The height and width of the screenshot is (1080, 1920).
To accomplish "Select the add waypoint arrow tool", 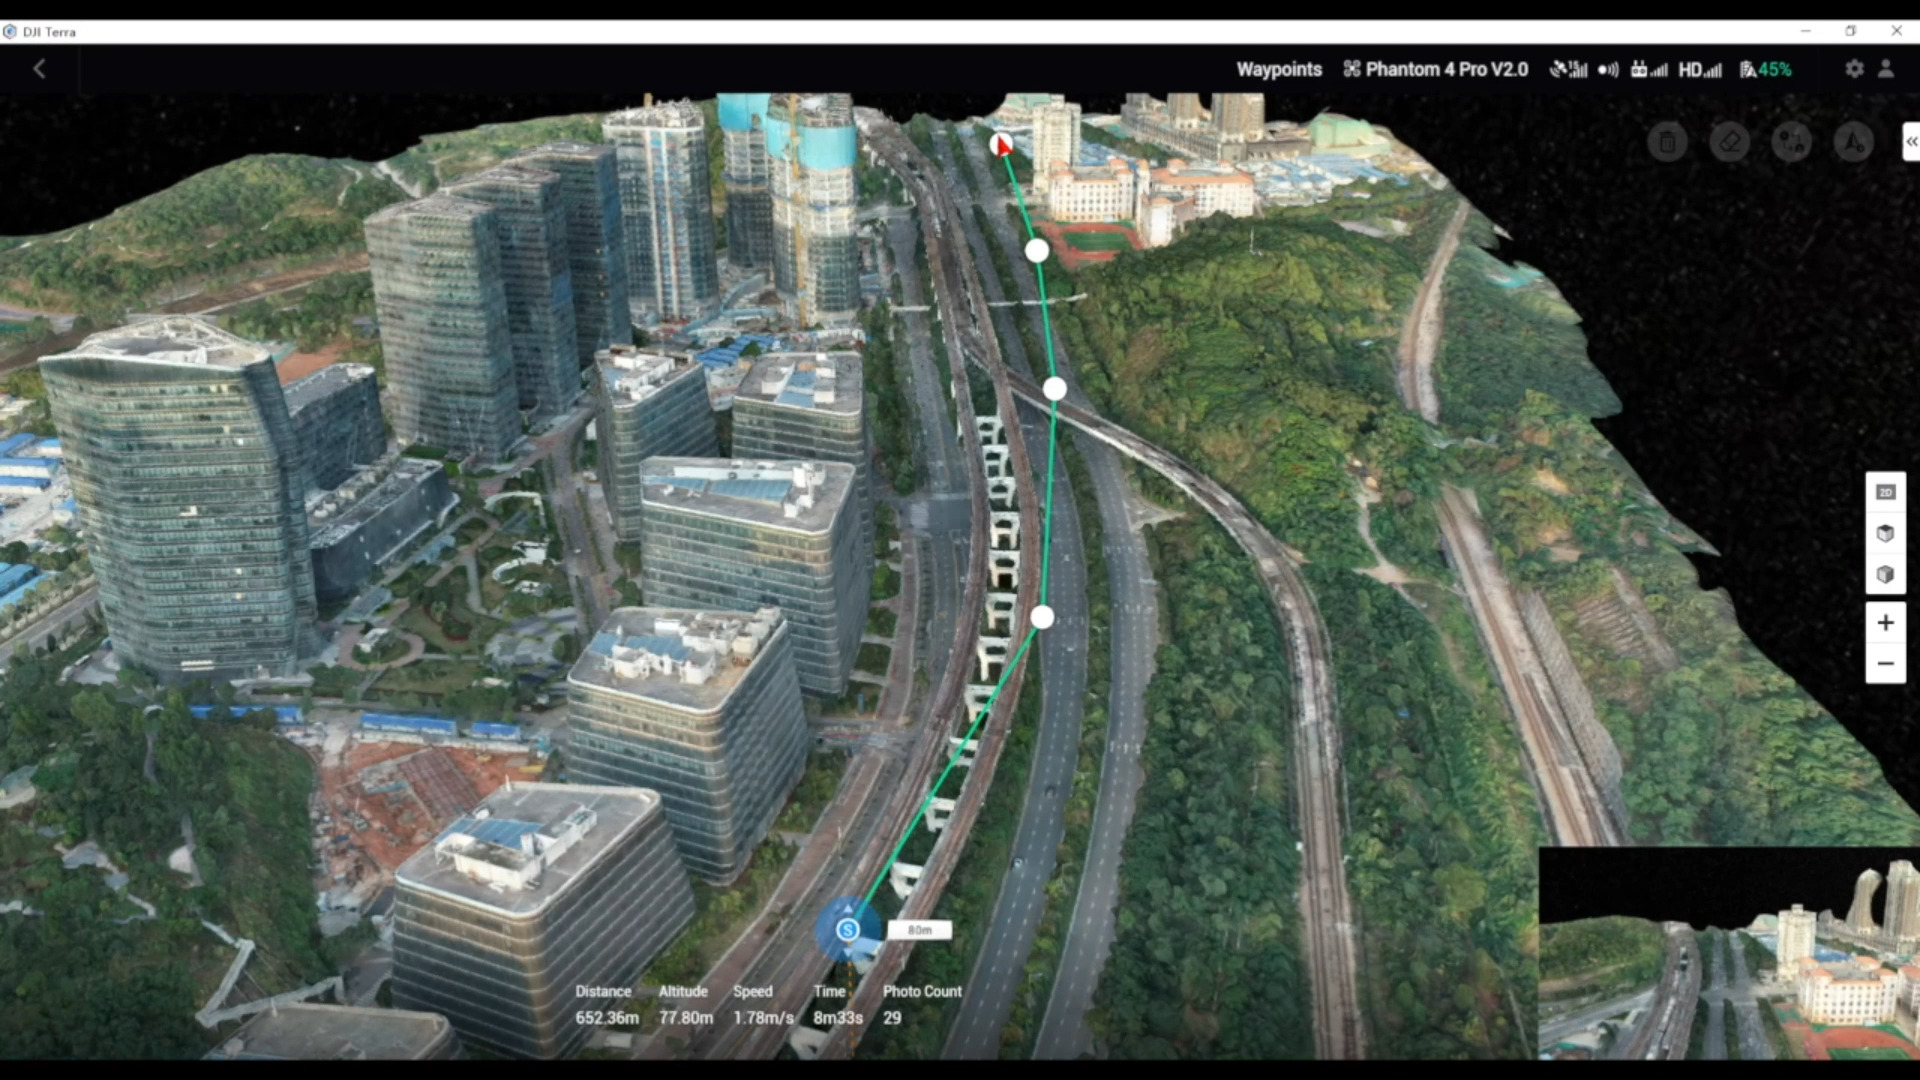I will (x=1853, y=142).
